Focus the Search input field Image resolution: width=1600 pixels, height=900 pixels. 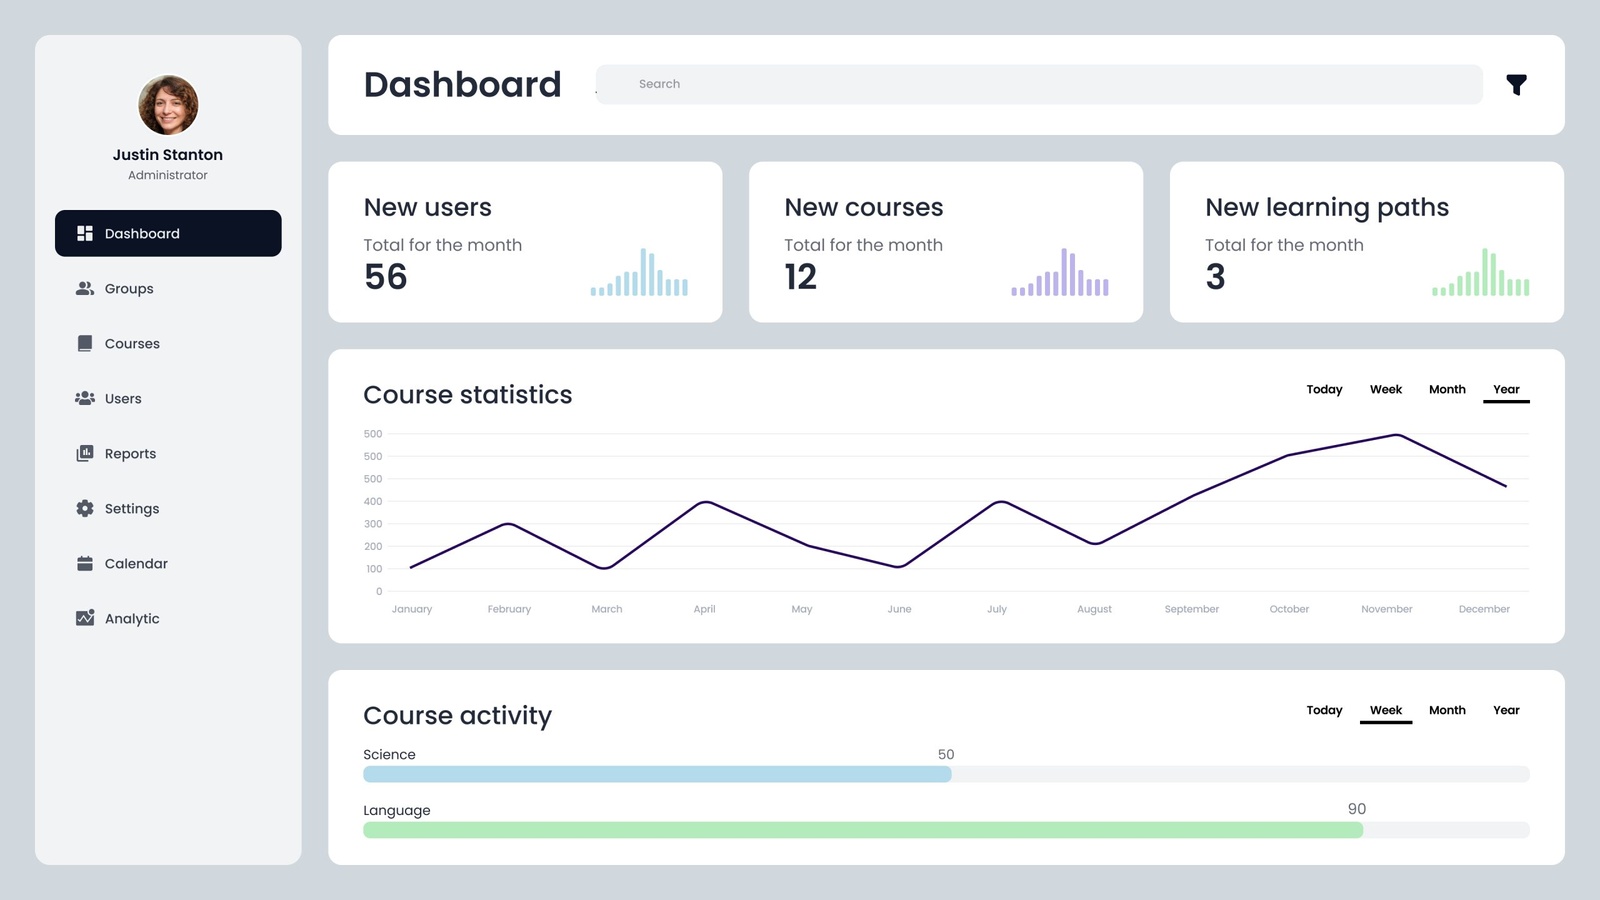(x=1040, y=85)
